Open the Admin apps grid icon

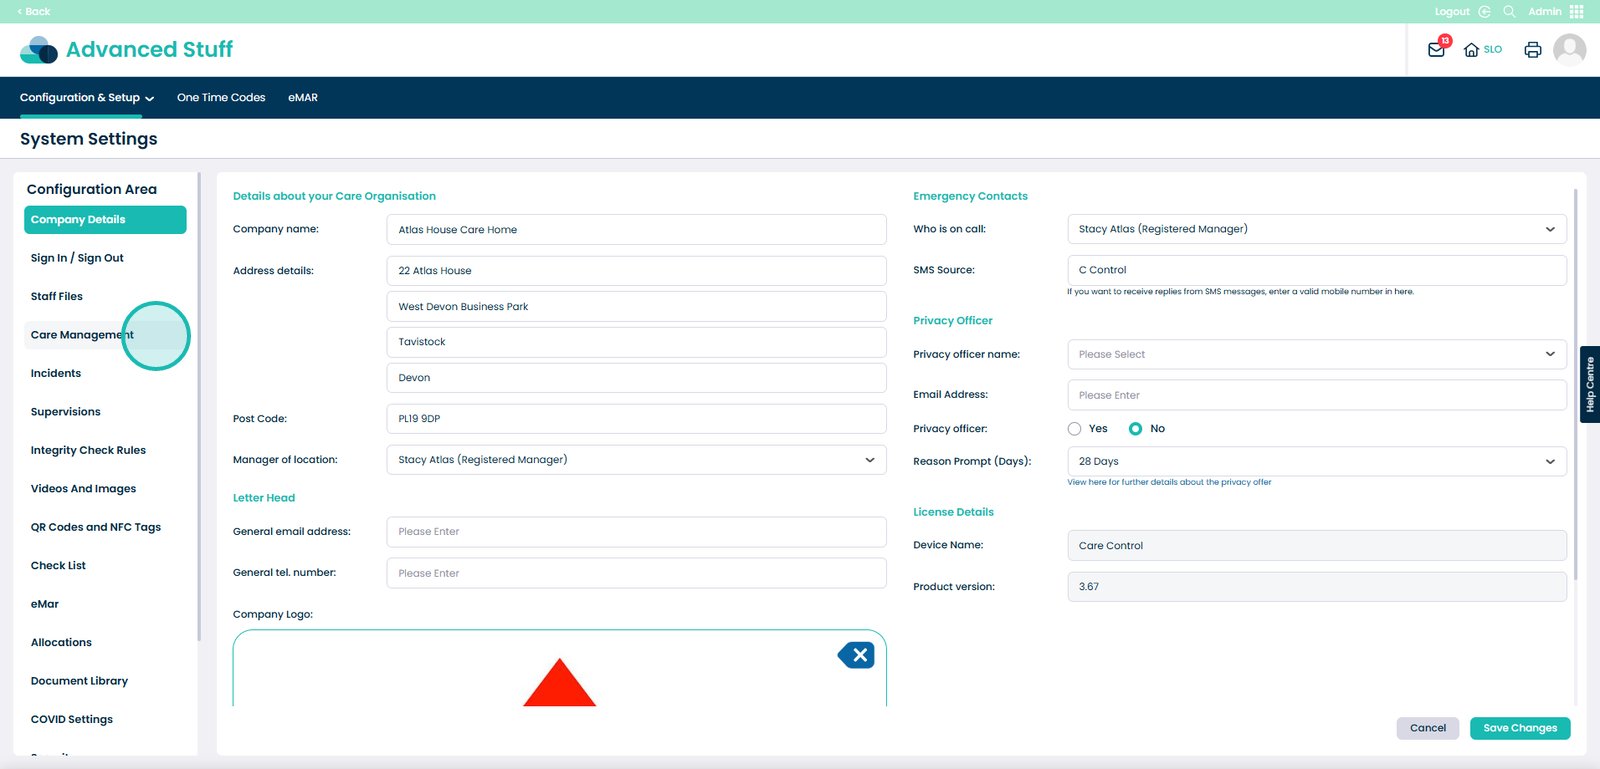[x=1577, y=12]
